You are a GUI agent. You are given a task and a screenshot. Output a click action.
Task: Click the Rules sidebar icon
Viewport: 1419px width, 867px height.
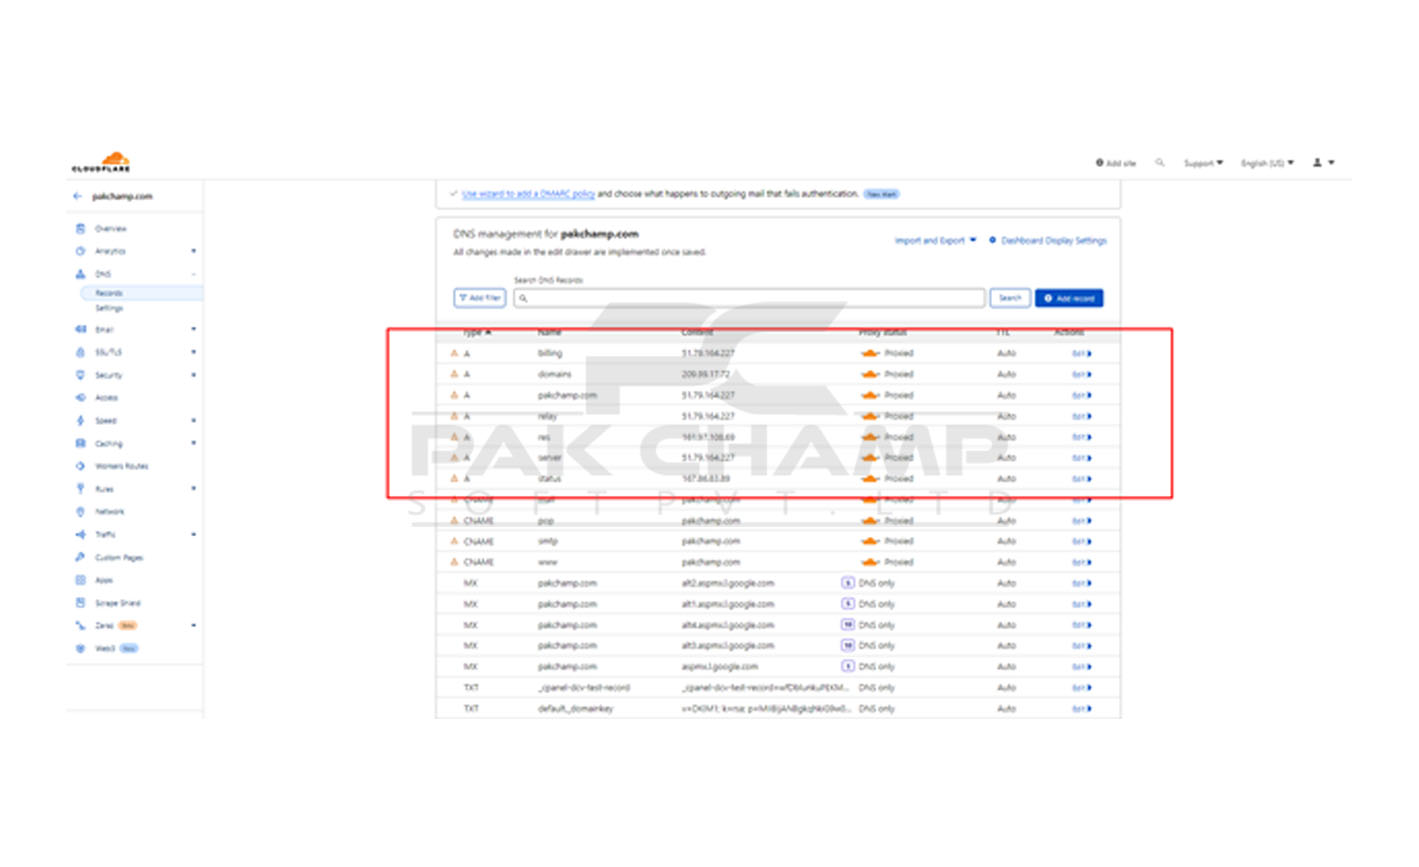coord(80,489)
